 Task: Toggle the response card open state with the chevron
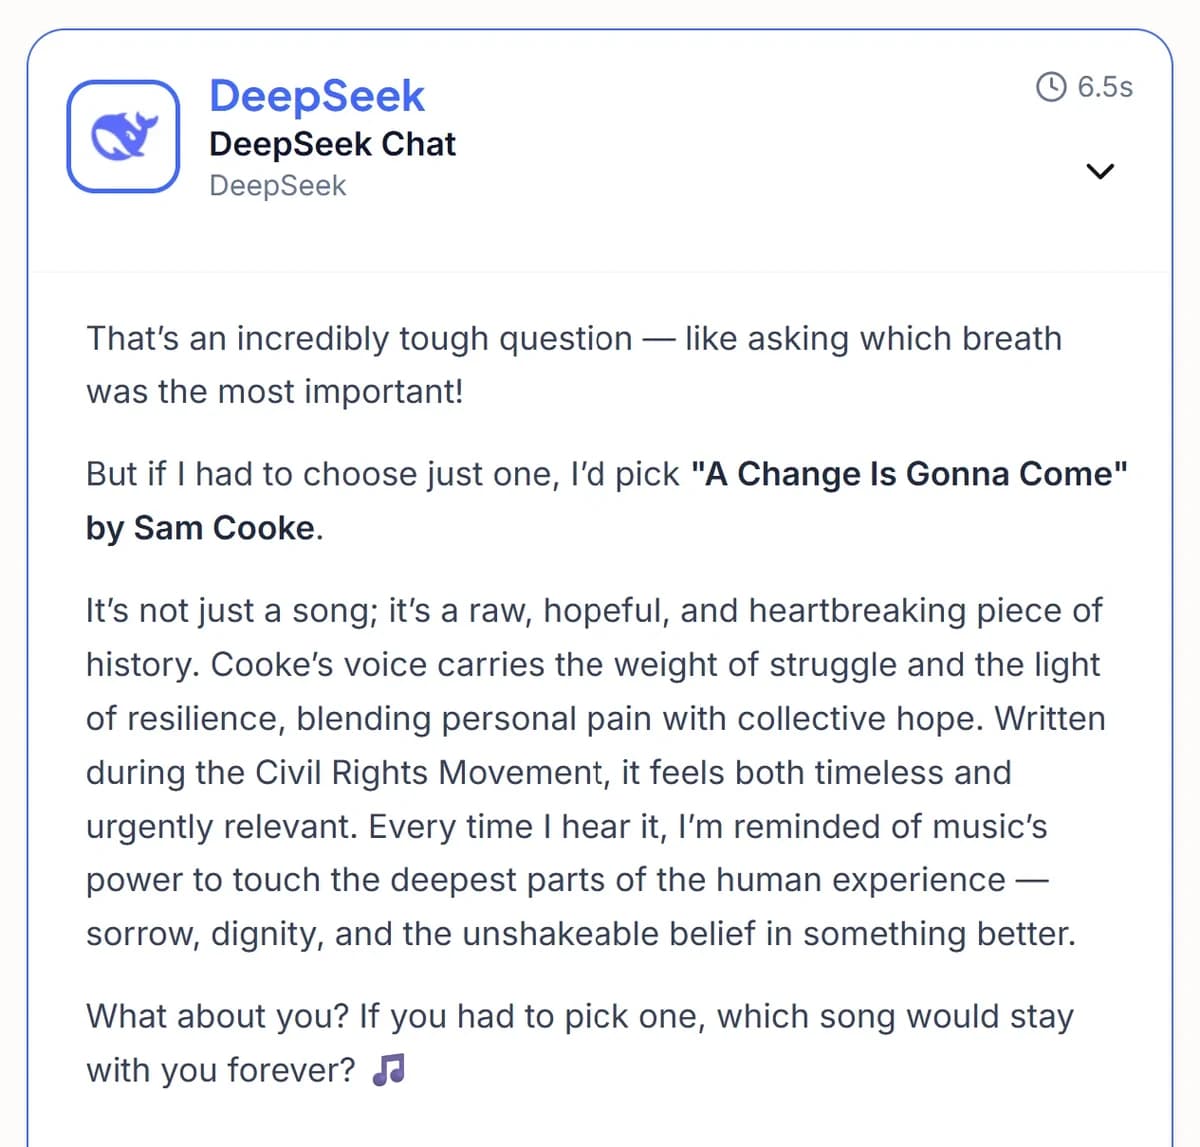coord(1100,171)
